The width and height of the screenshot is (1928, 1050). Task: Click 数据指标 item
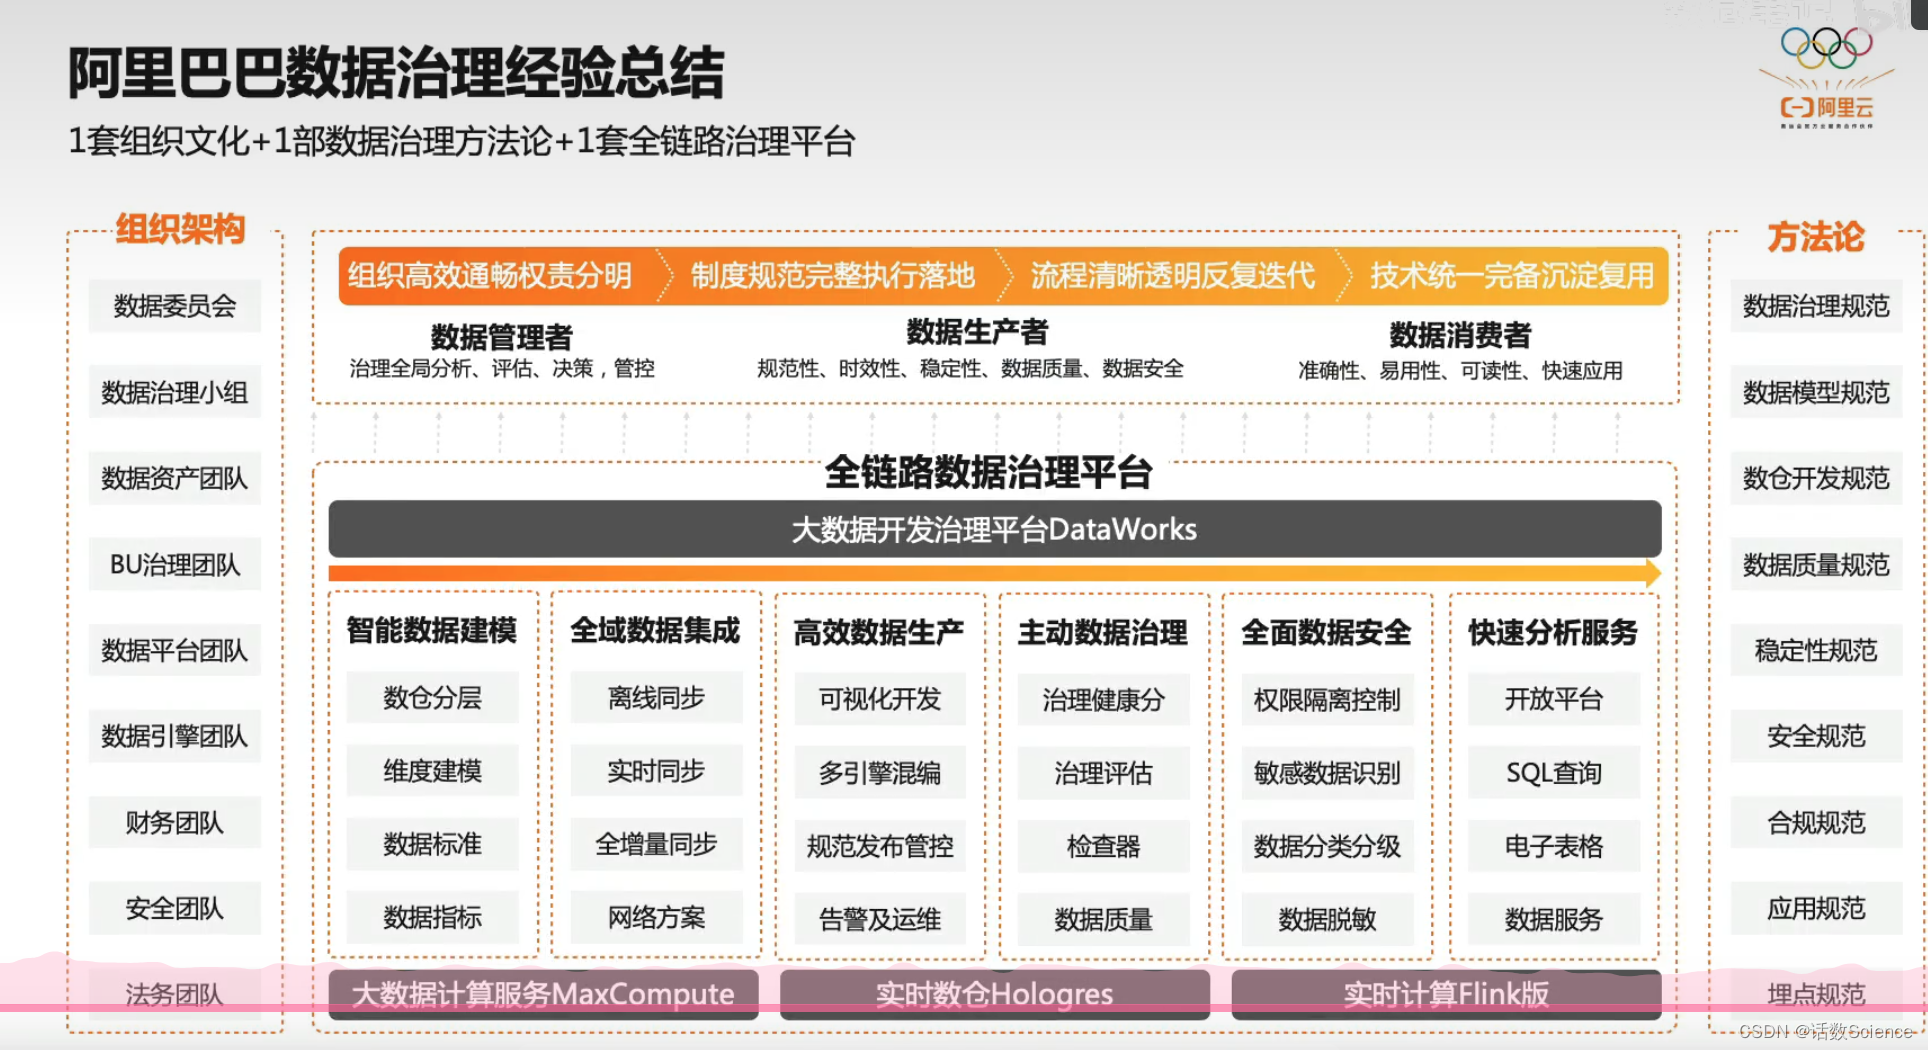(x=433, y=917)
